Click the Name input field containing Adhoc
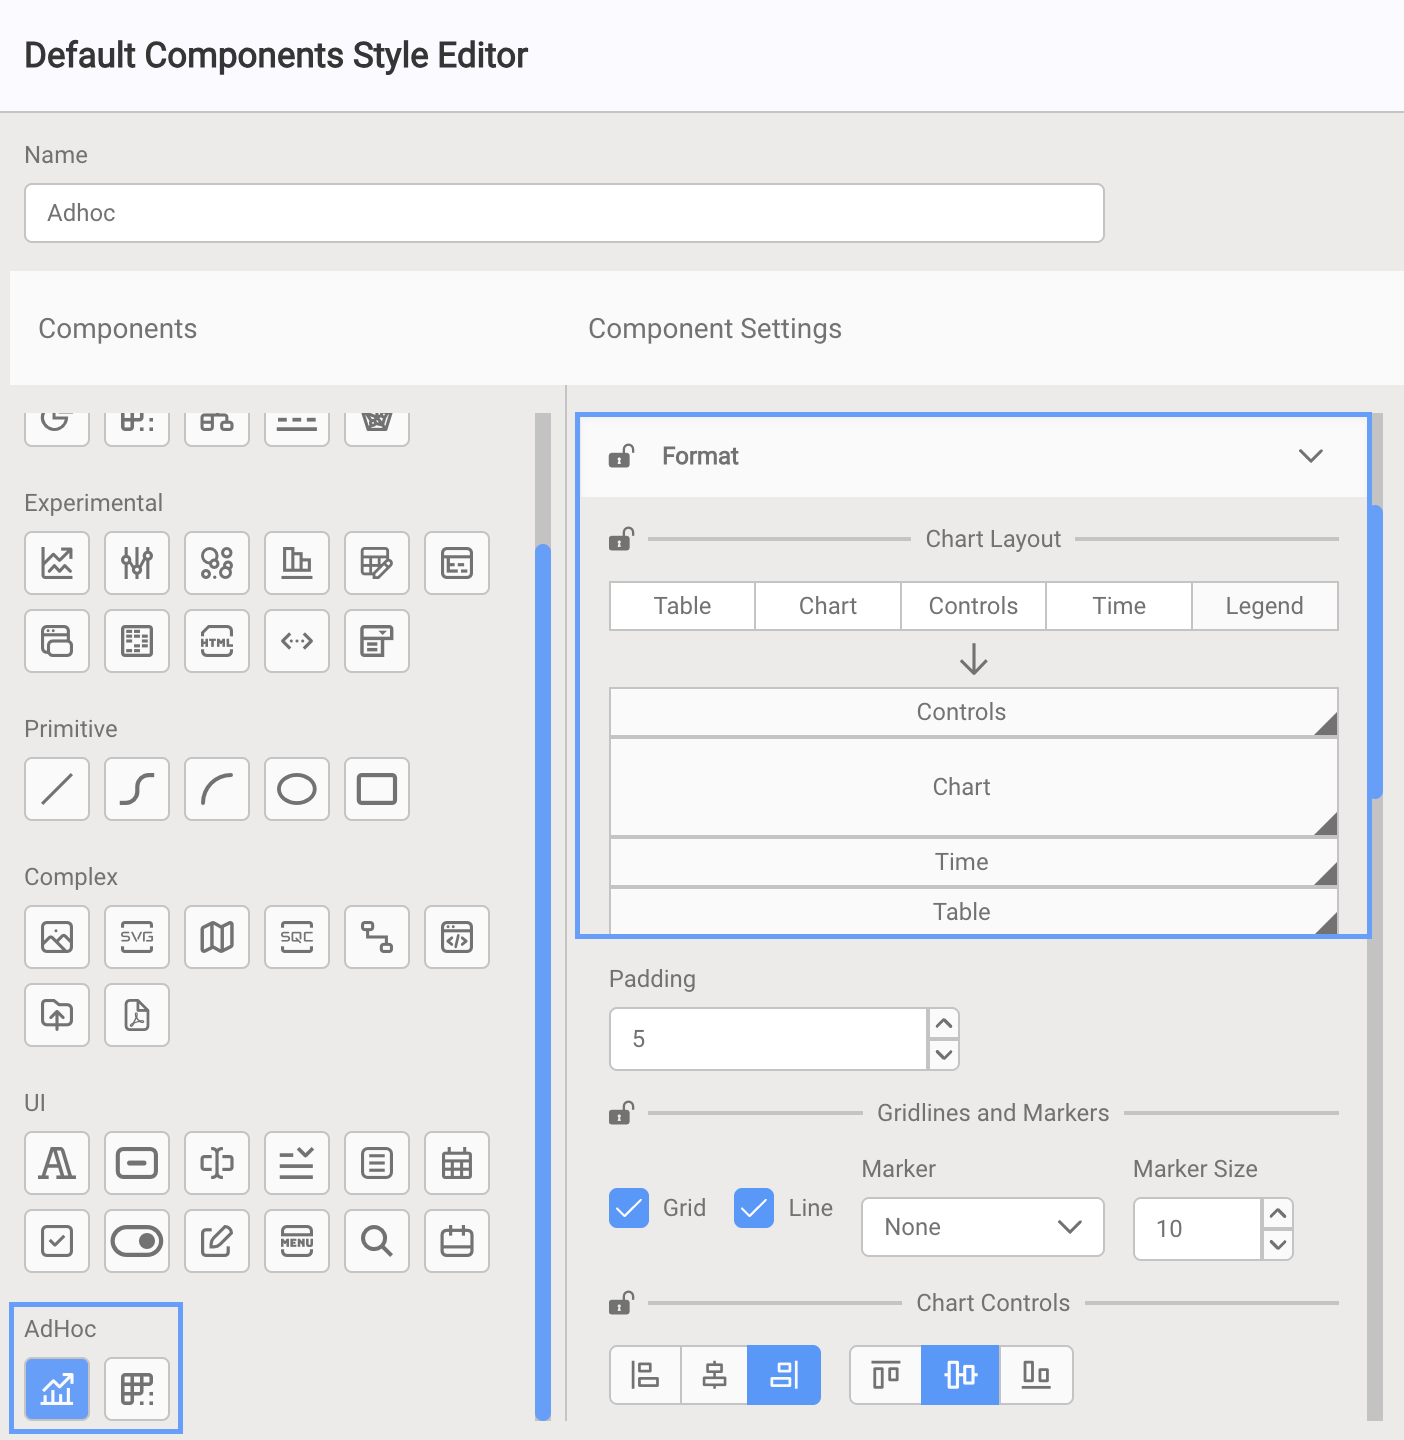Viewport: 1404px width, 1440px height. tap(564, 213)
